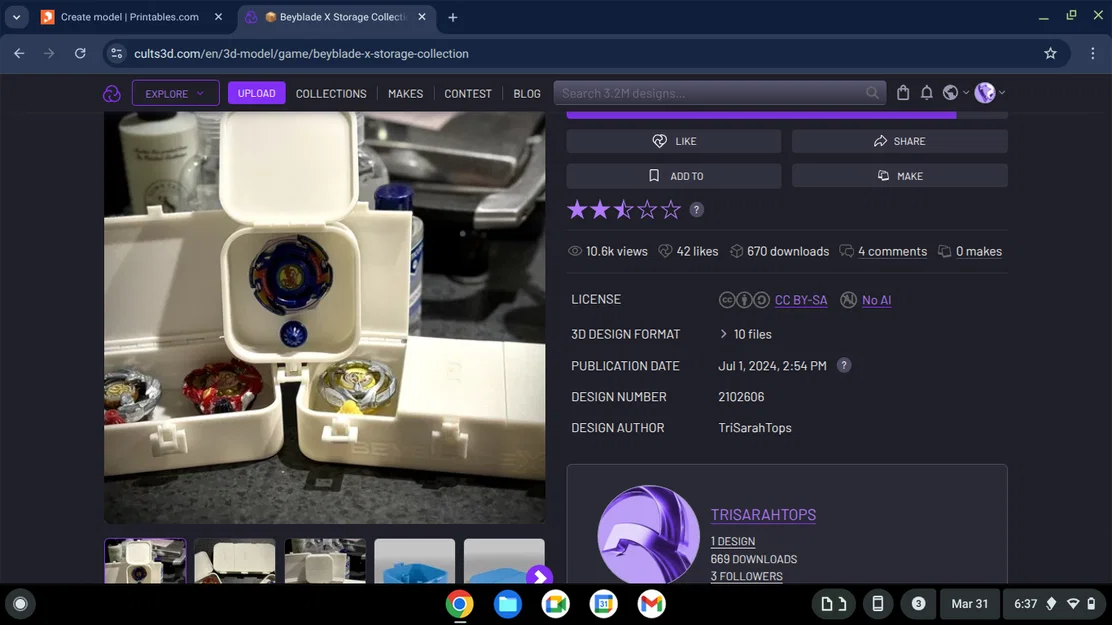
Task: Open Chrome three-dot menu
Action: point(1092,53)
